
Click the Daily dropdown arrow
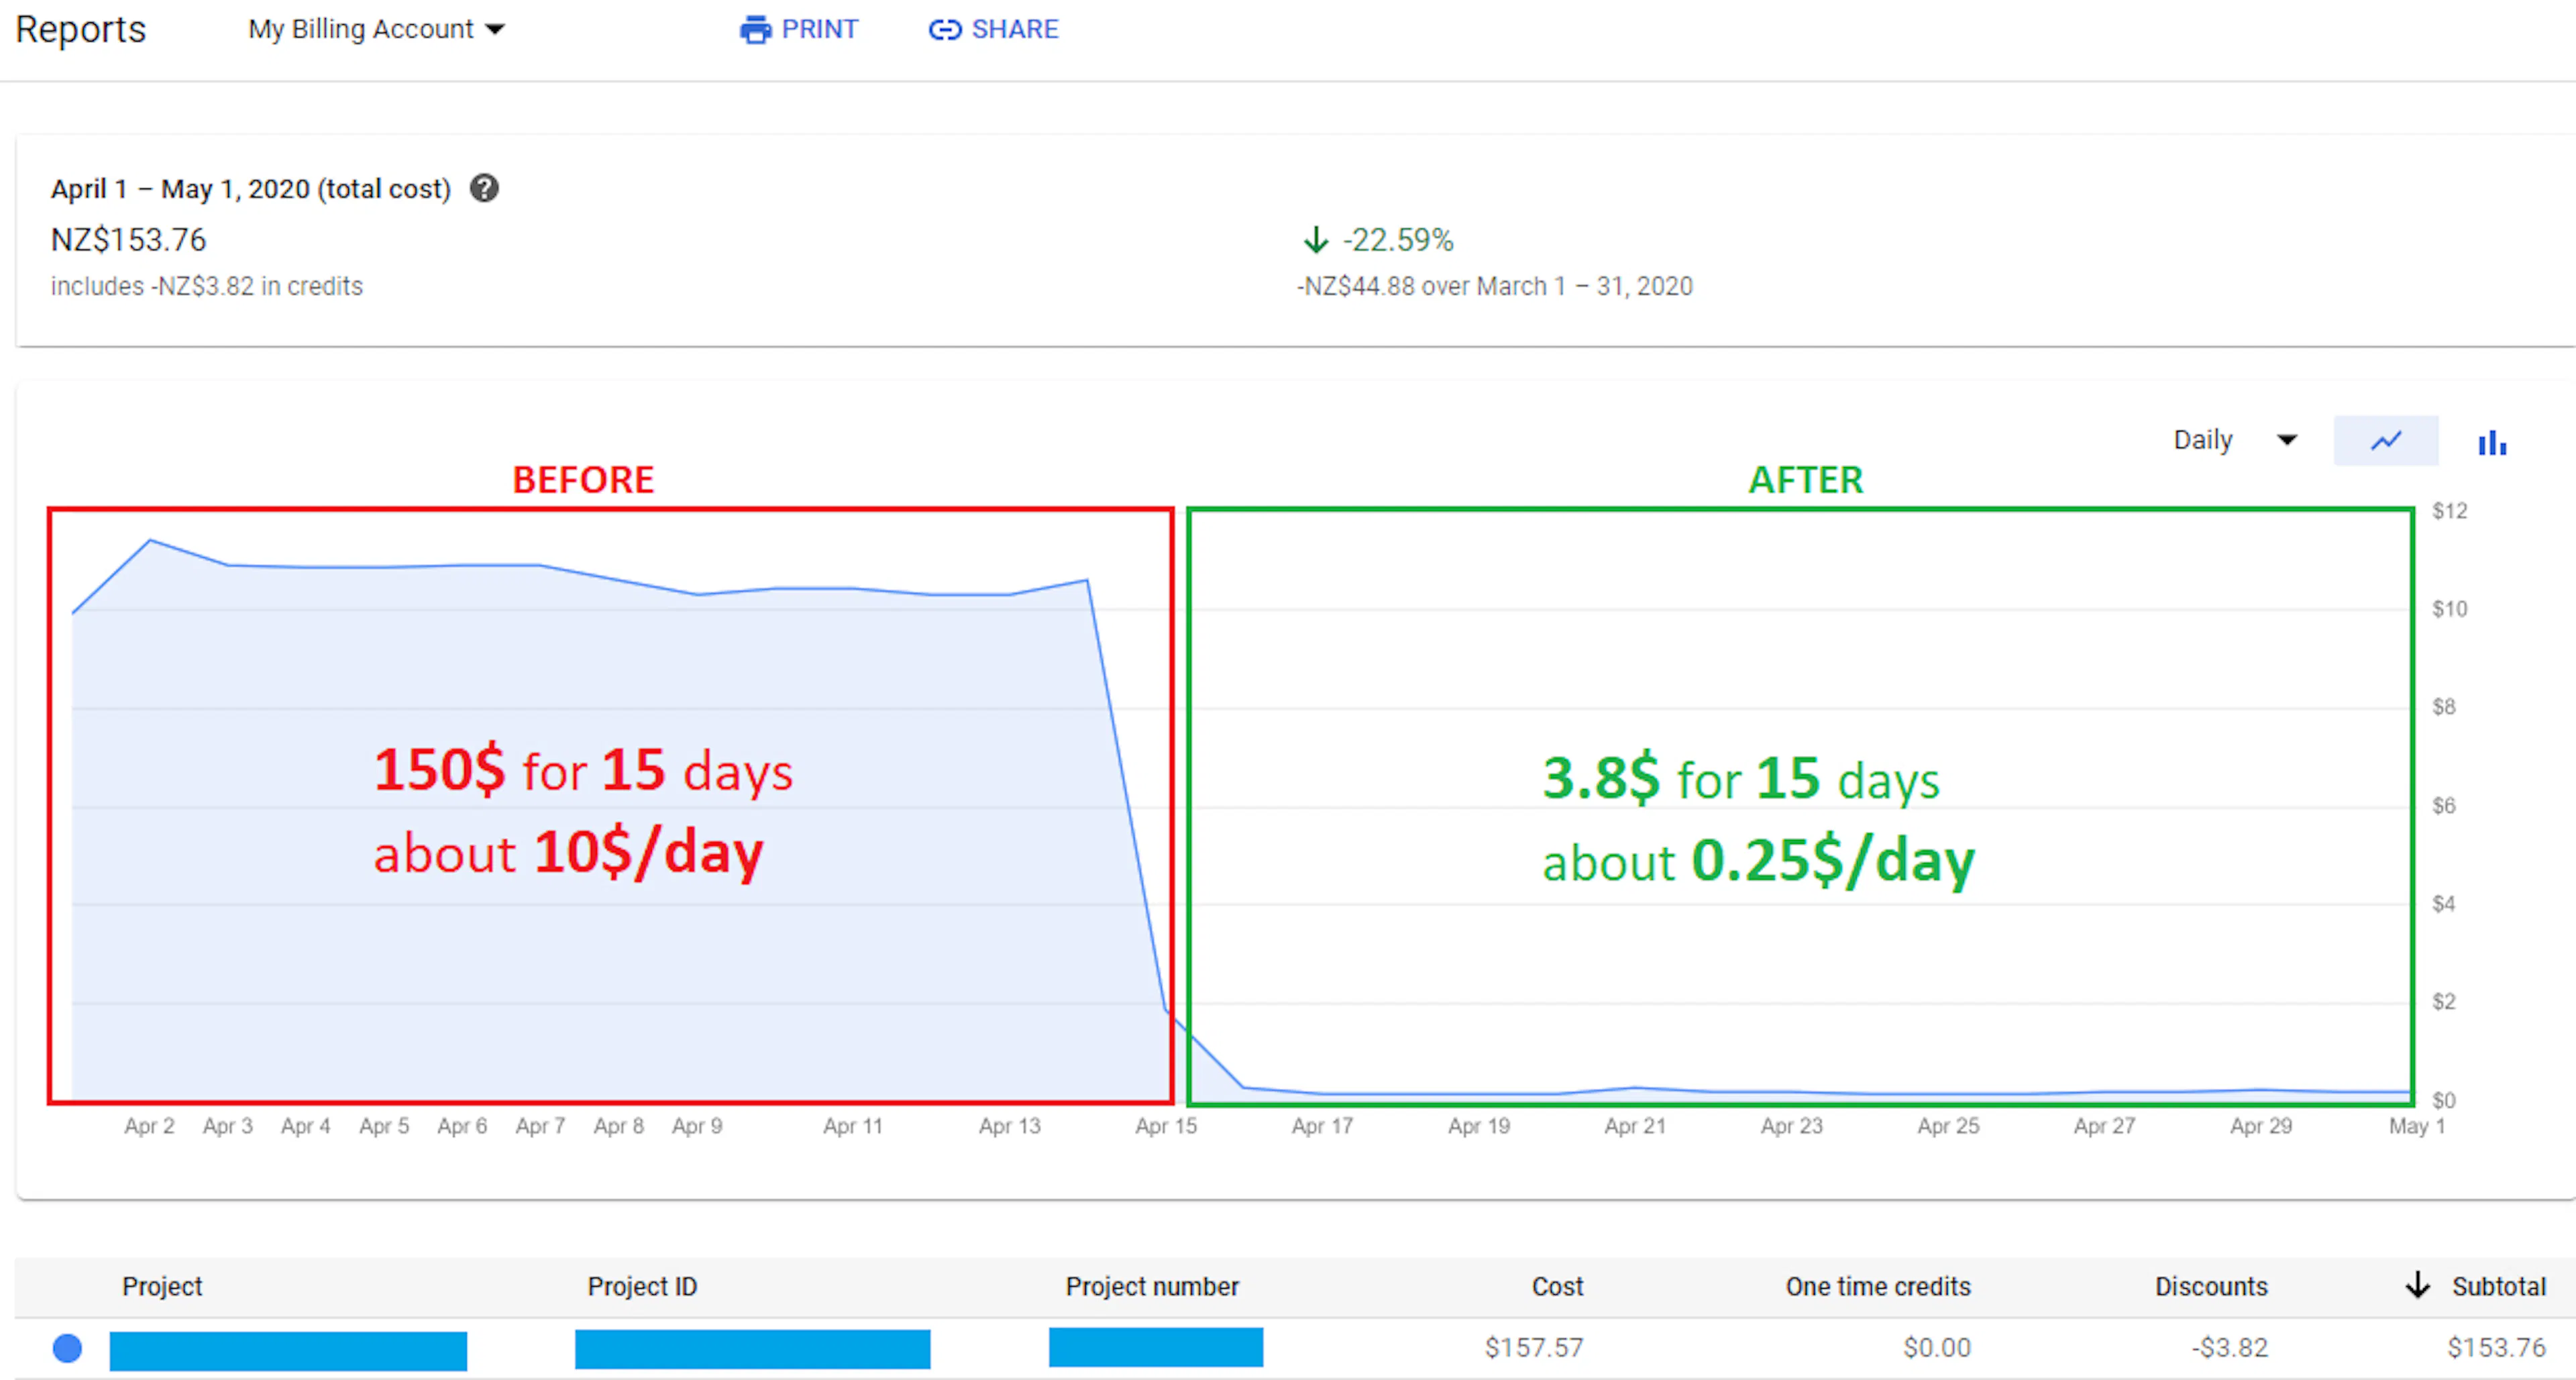[x=2286, y=440]
